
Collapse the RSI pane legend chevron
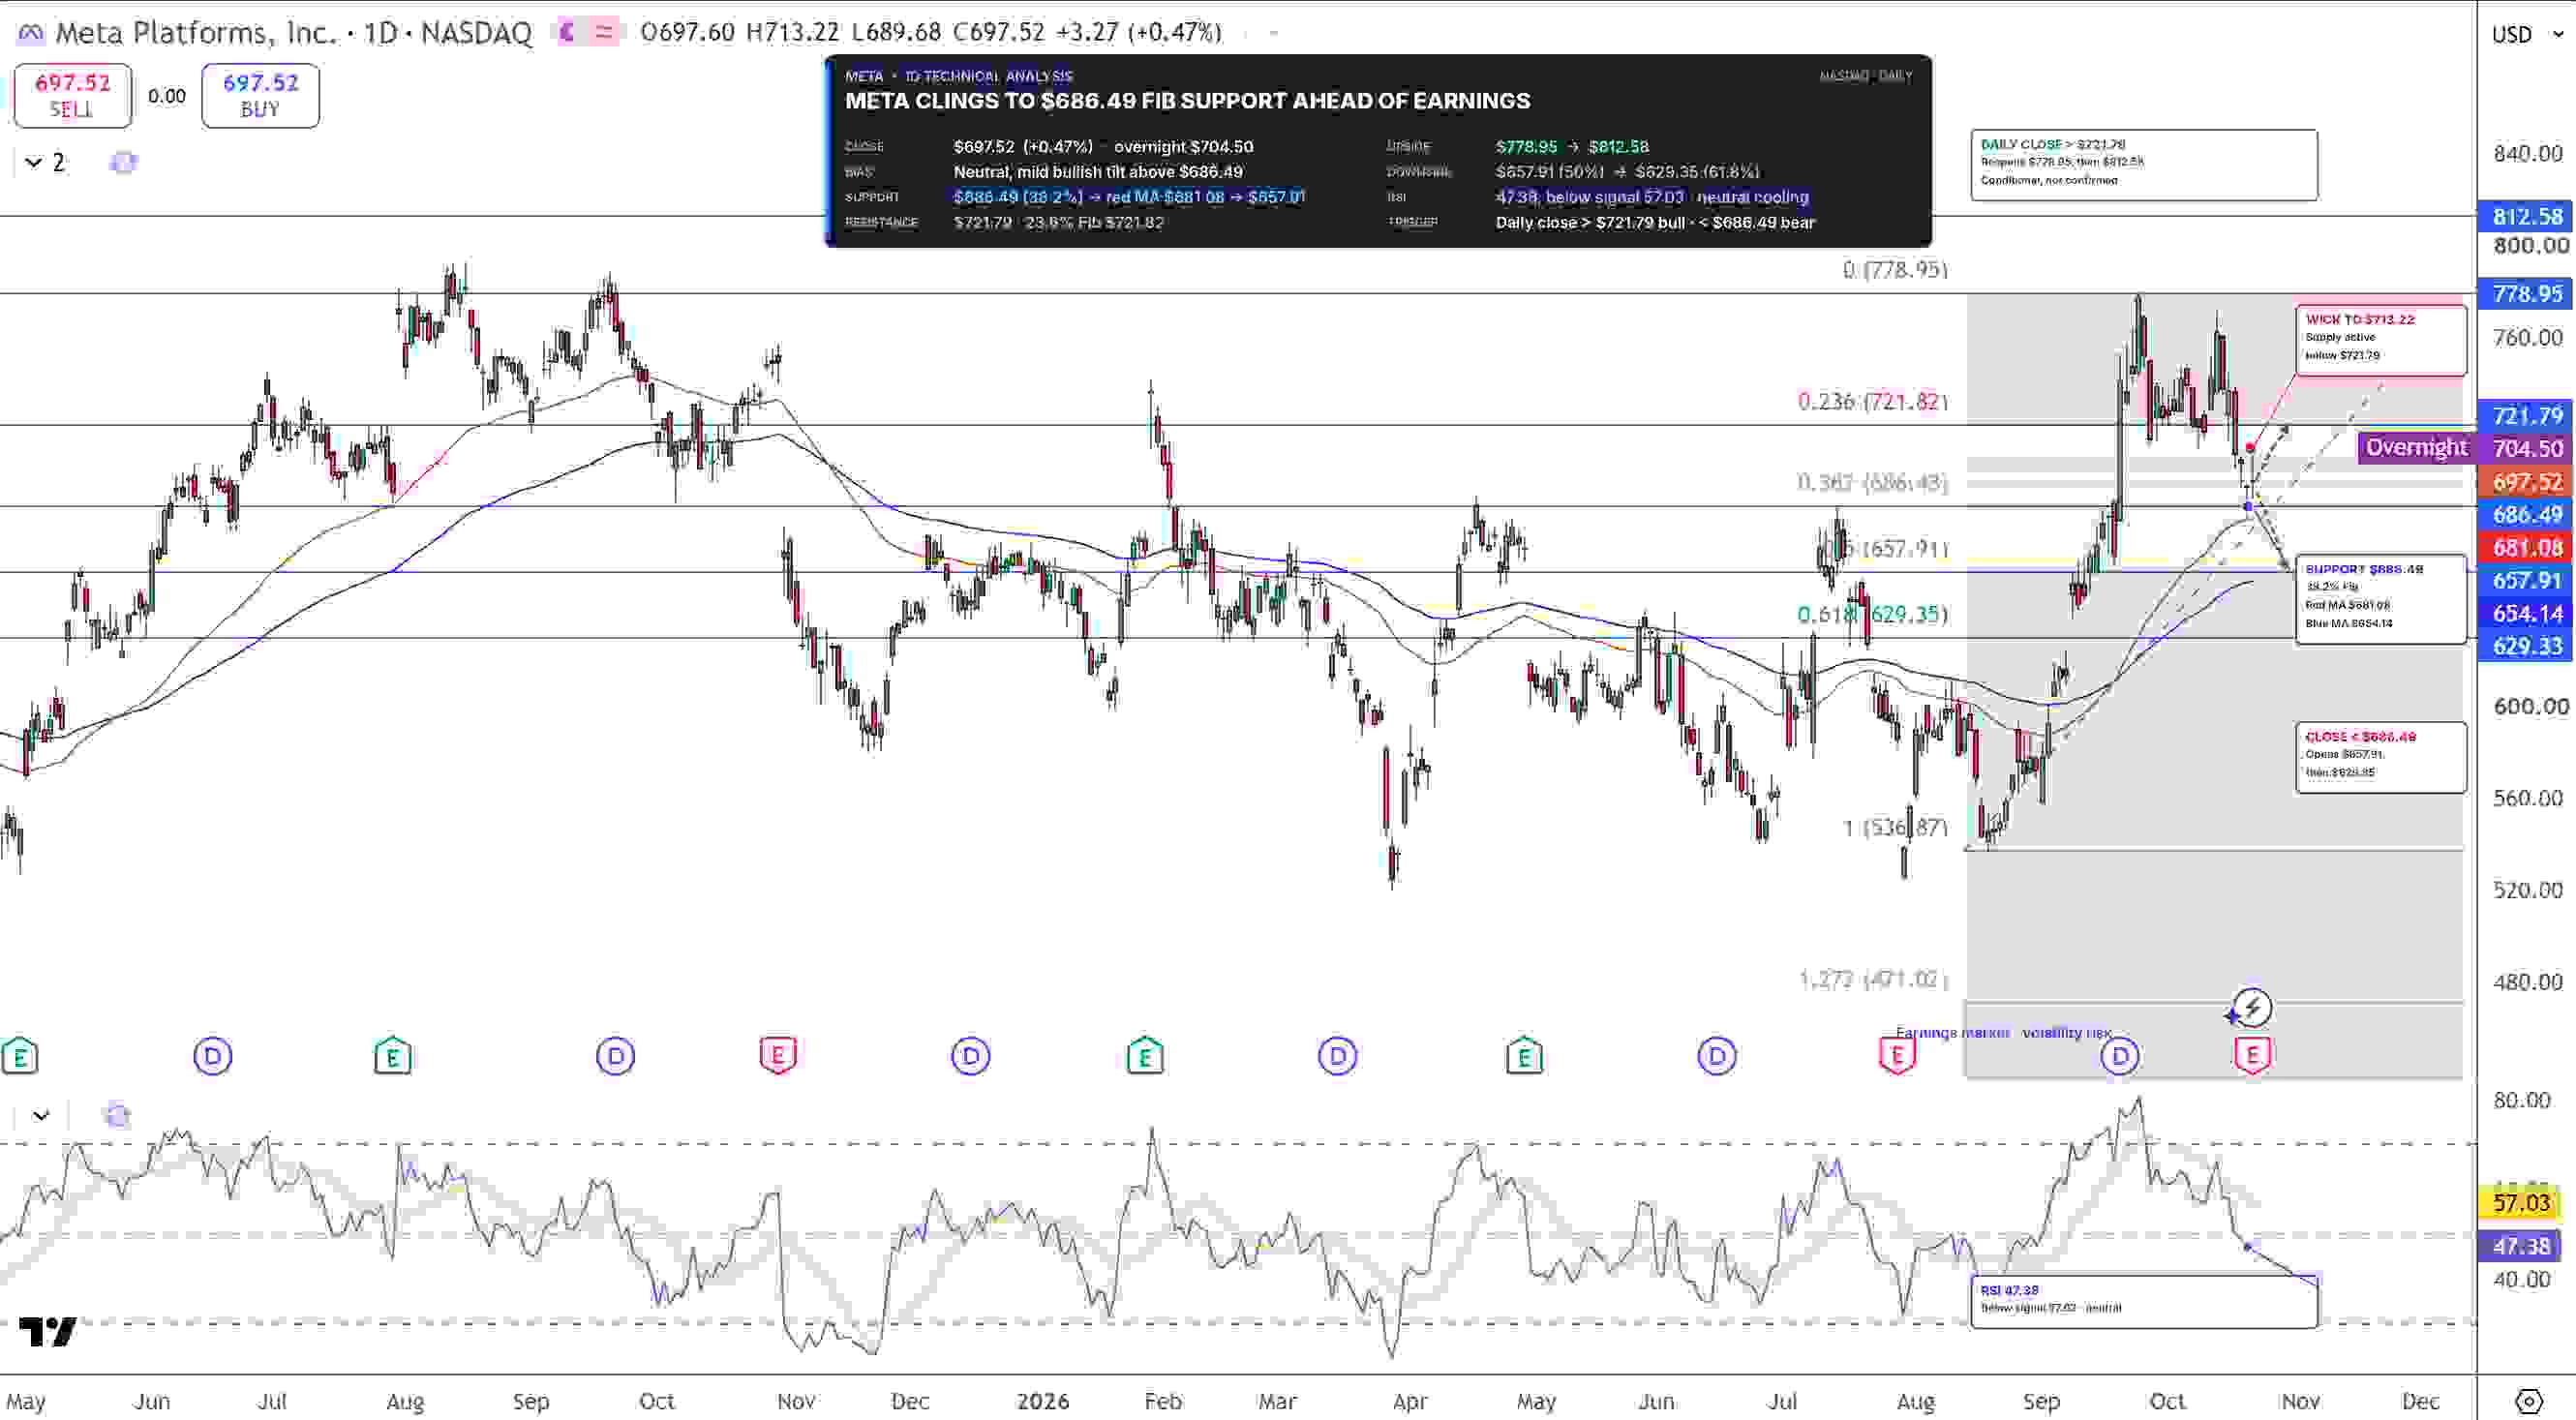[x=41, y=1115]
